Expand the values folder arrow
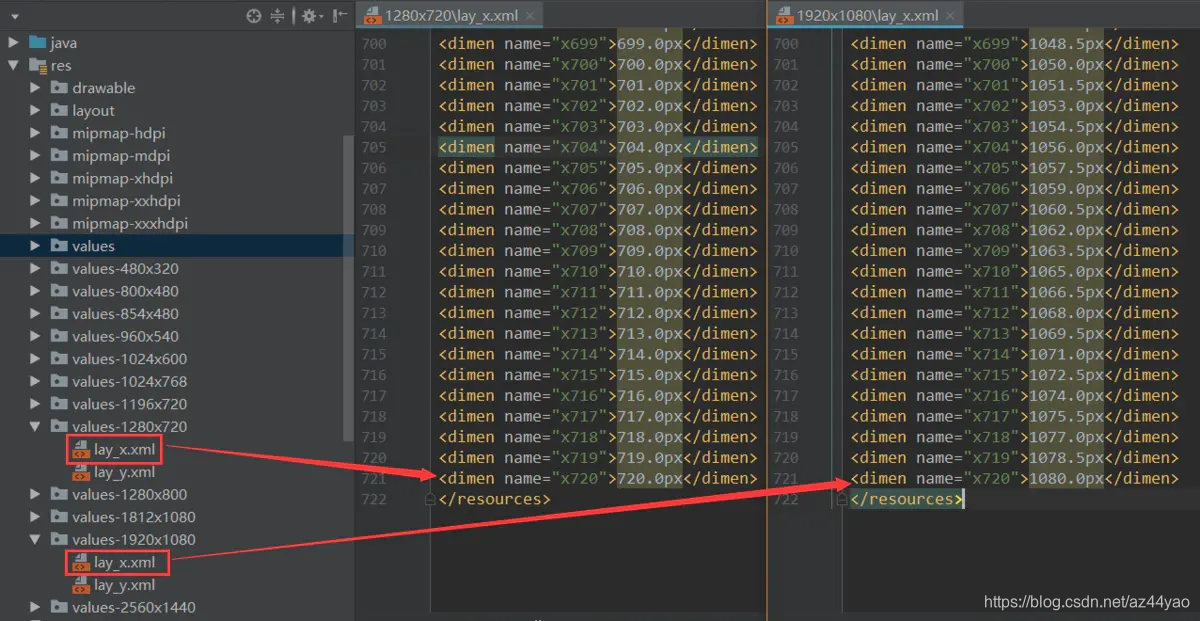Screen dimensions: 1200x621 [x=36, y=246]
